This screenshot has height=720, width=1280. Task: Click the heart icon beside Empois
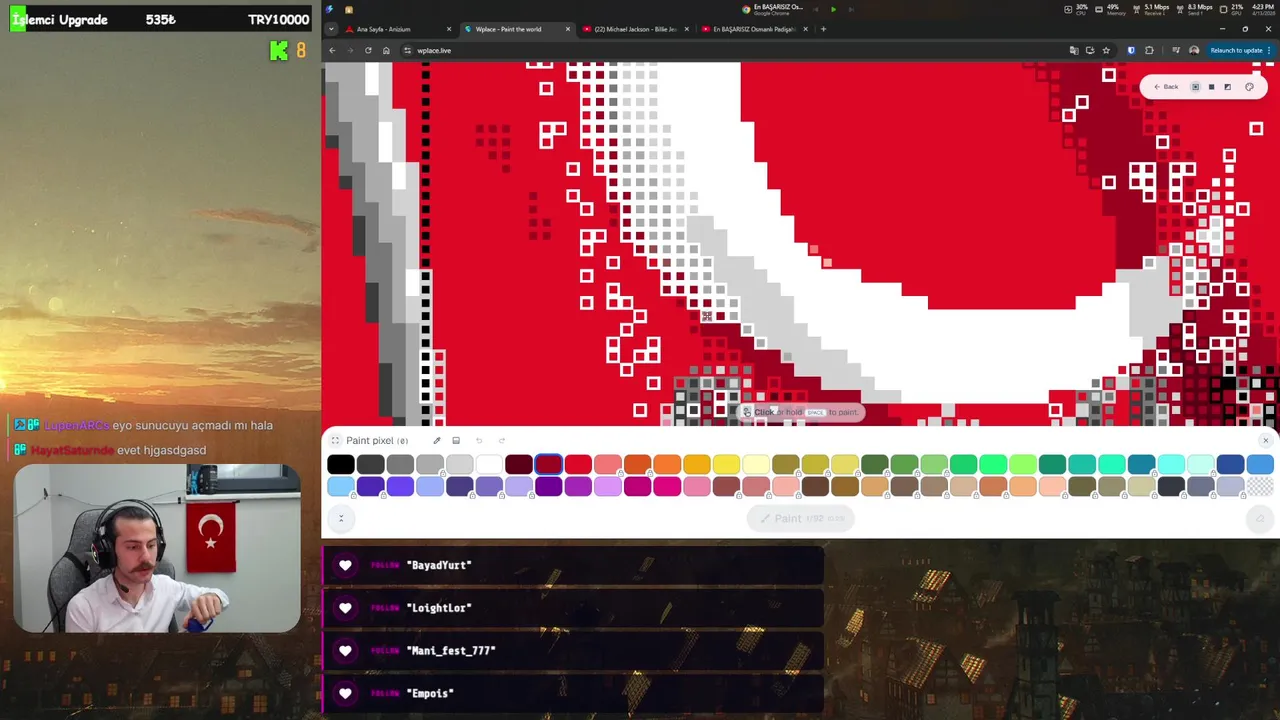(345, 693)
